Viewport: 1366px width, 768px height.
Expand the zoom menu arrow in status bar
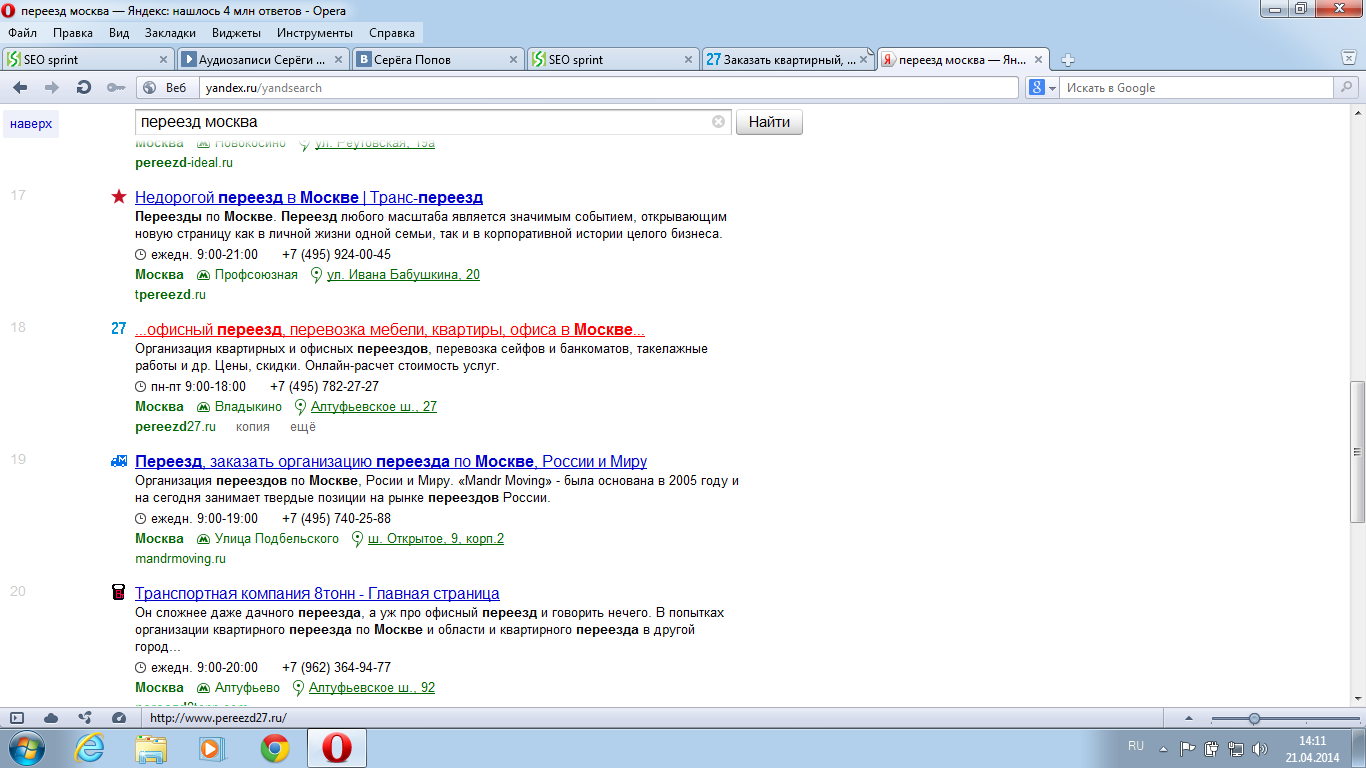click(1188, 718)
